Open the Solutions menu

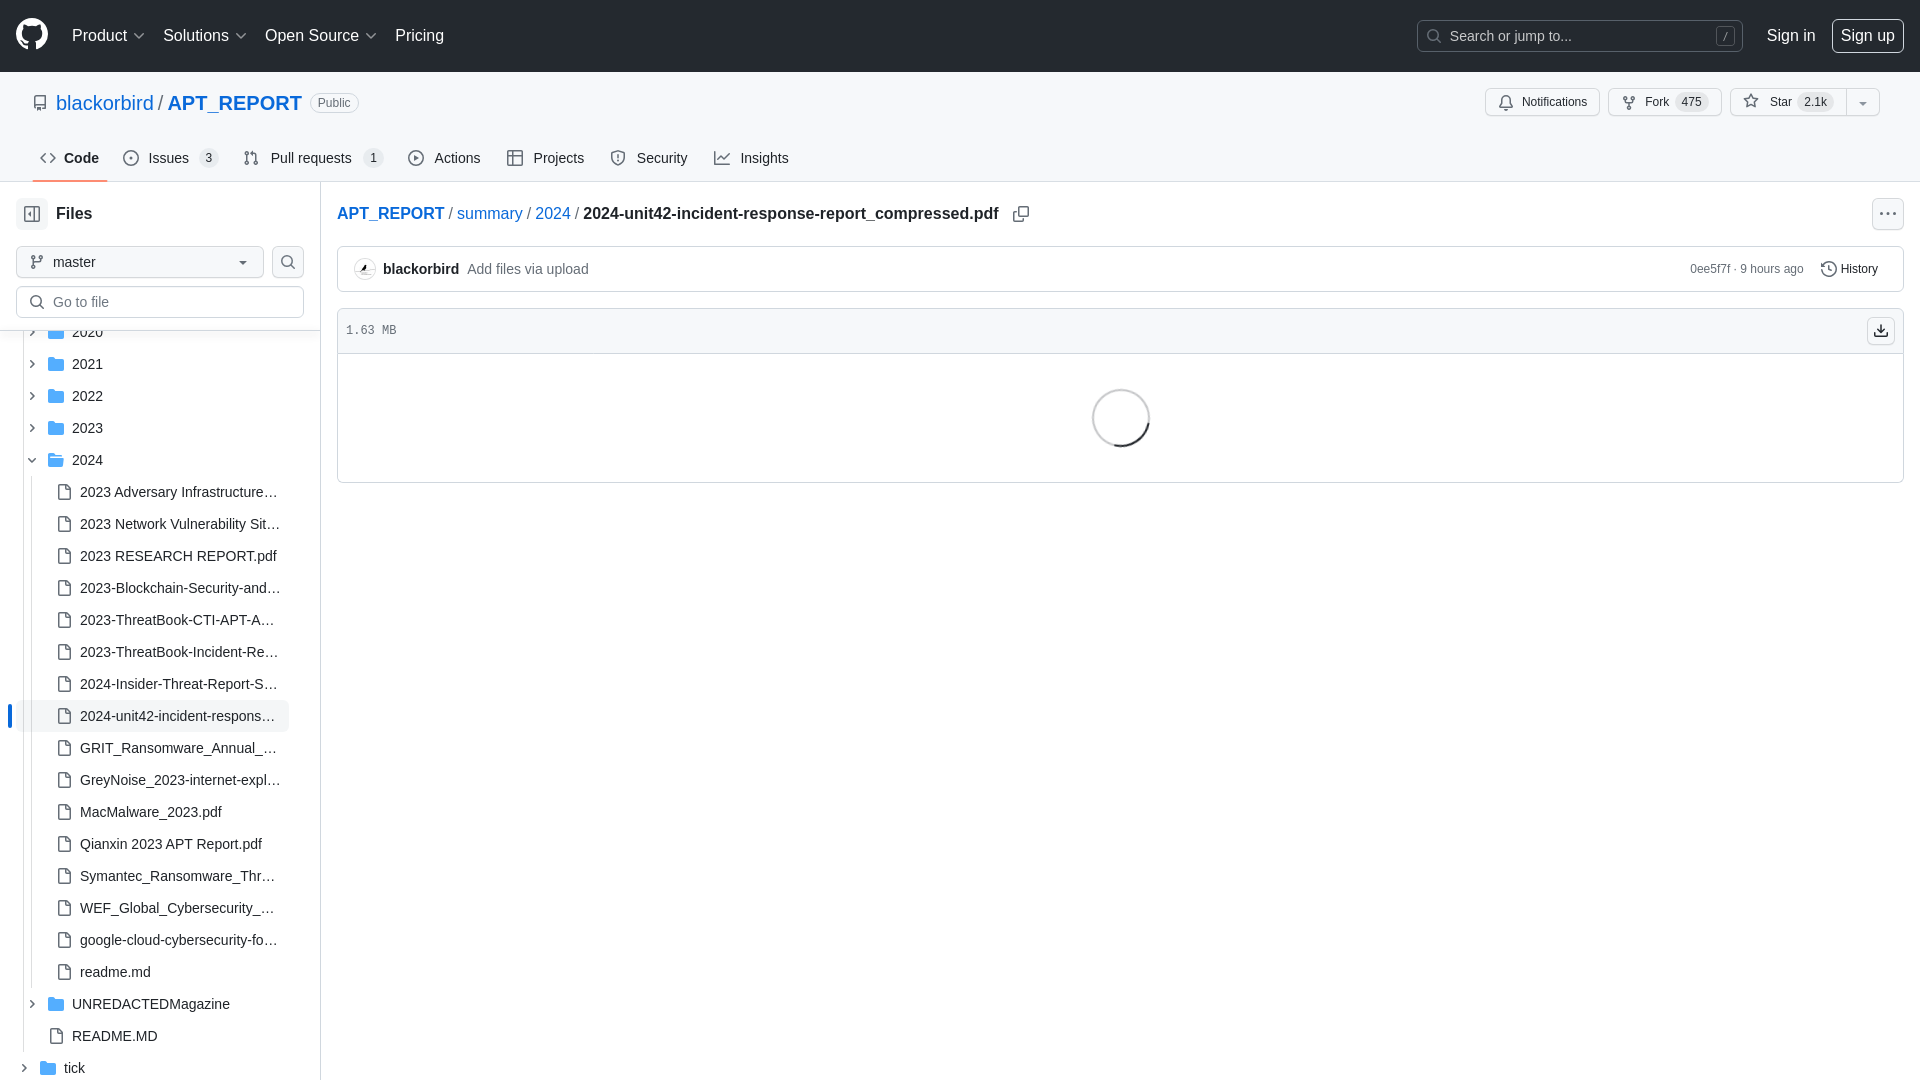click(x=204, y=36)
